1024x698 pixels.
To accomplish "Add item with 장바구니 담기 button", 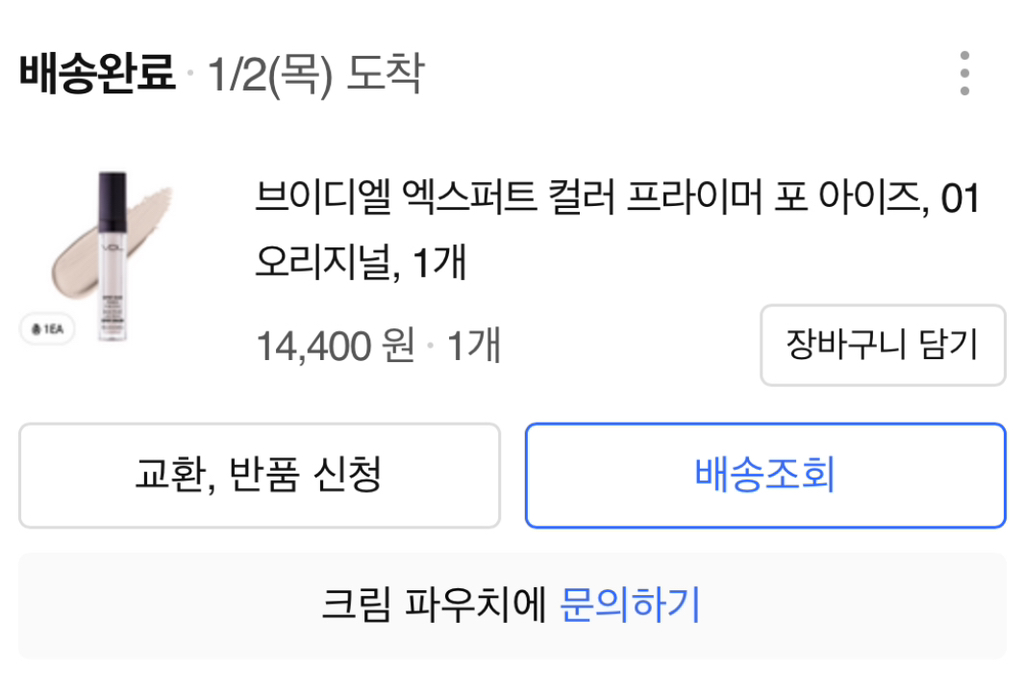I will pos(882,345).
